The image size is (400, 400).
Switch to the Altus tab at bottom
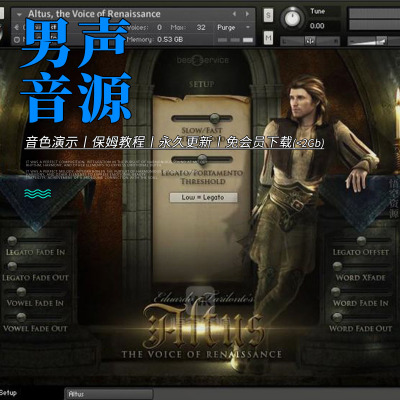point(109,394)
